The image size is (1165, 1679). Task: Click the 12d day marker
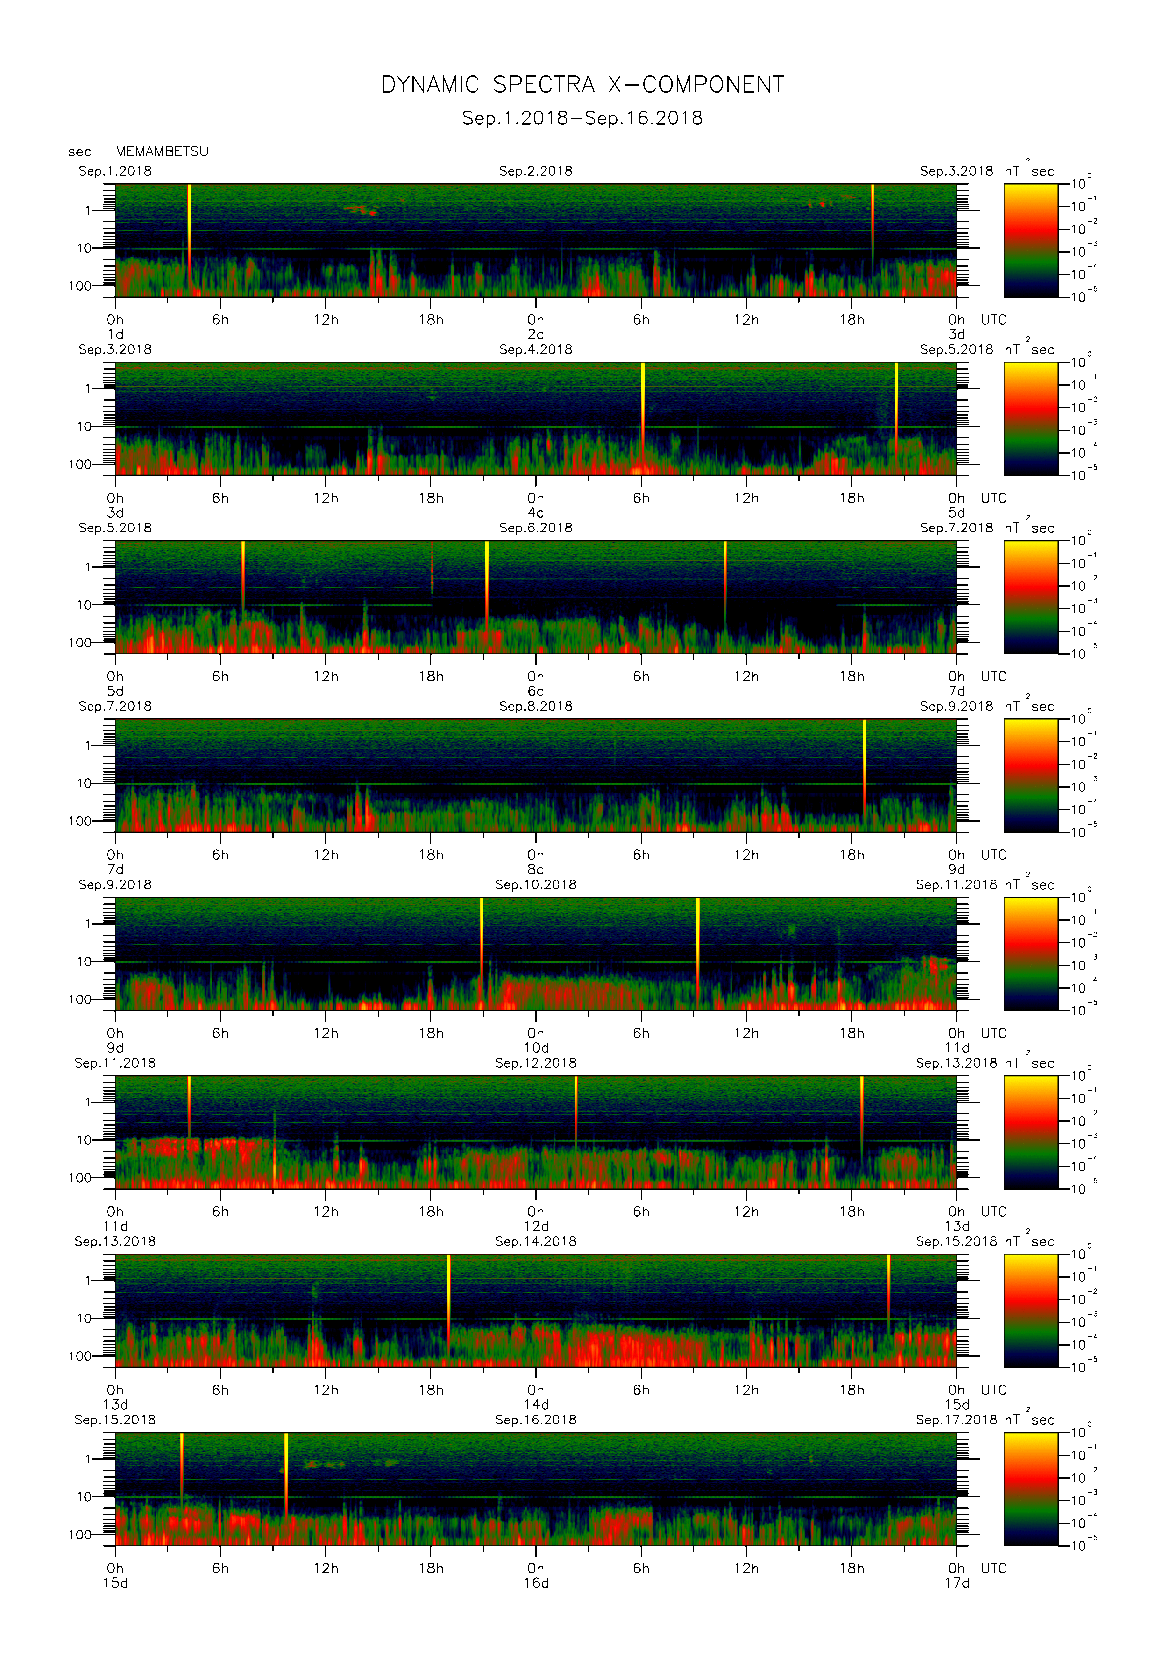(536, 1226)
